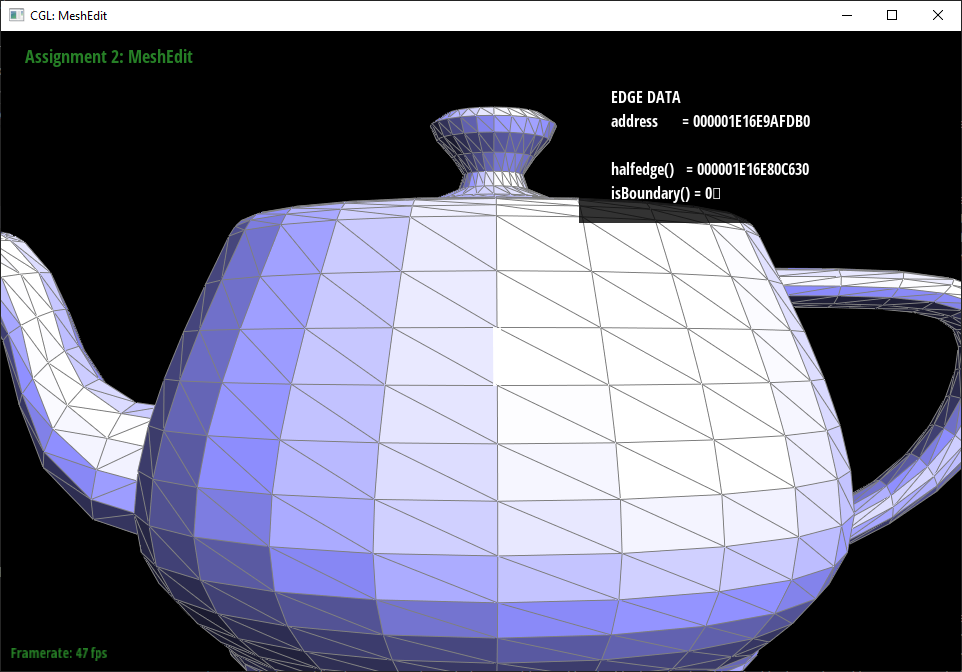Close the CGL: MeshEdit window
The width and height of the screenshot is (962, 672).
tap(938, 15)
